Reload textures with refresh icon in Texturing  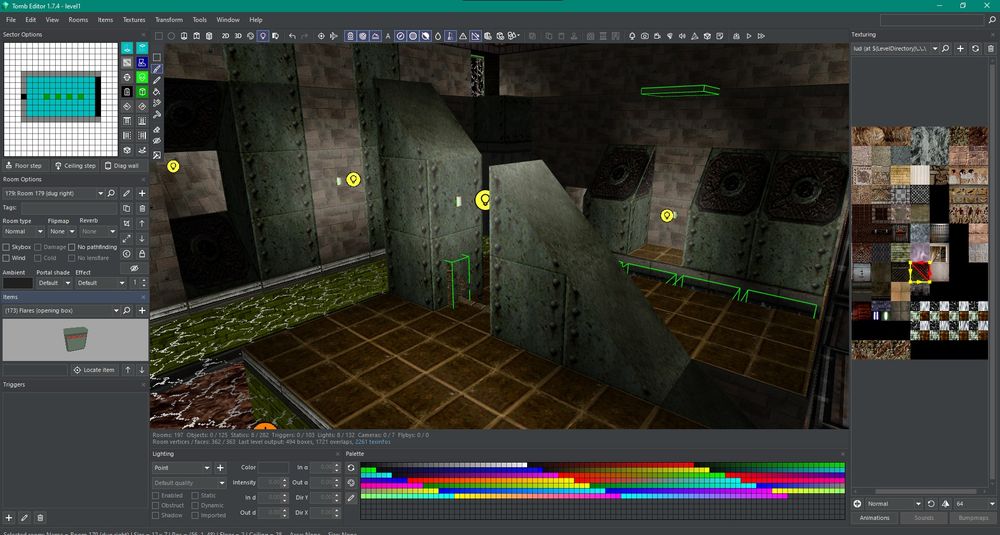click(x=976, y=48)
